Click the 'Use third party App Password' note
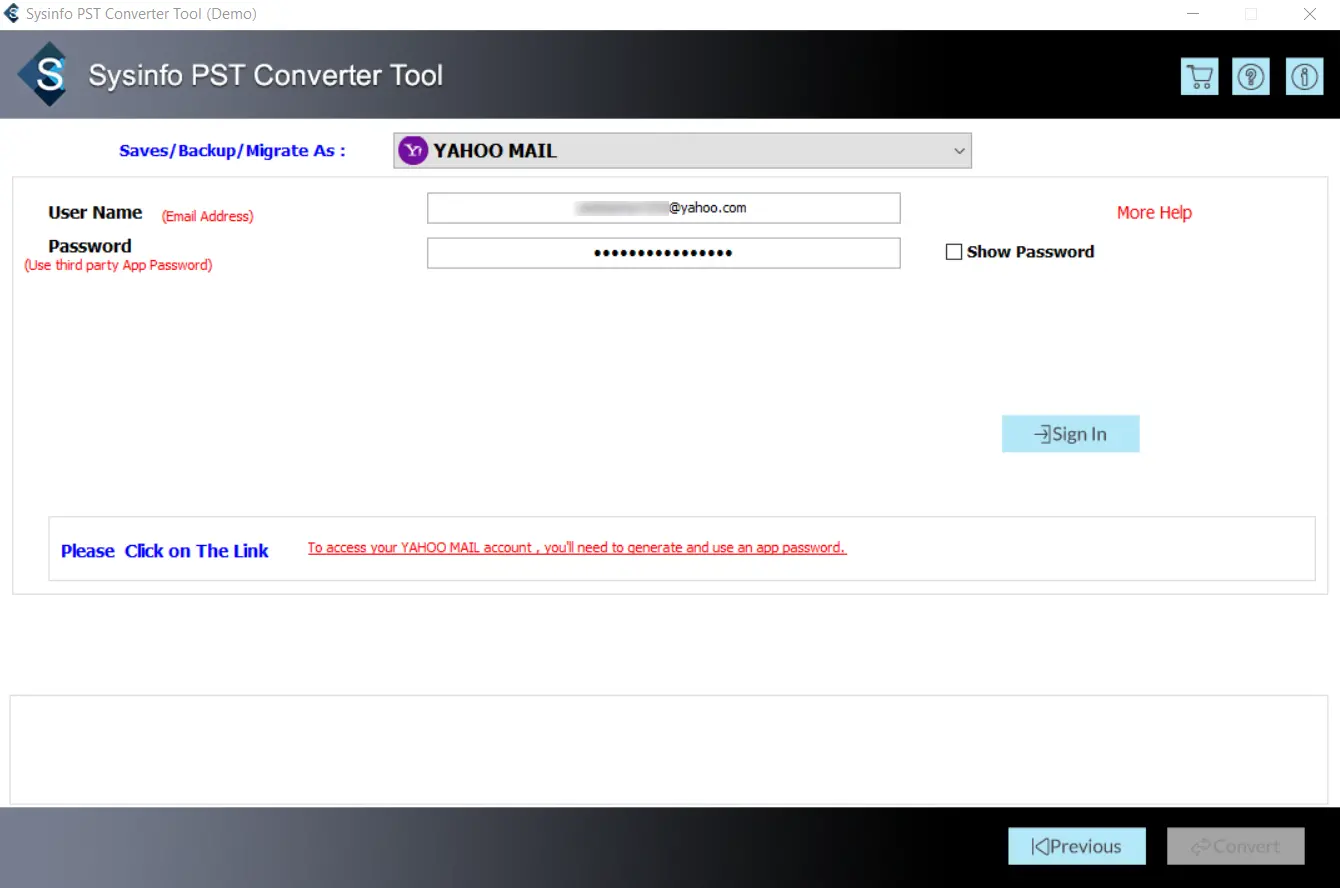 pyautogui.click(x=118, y=265)
